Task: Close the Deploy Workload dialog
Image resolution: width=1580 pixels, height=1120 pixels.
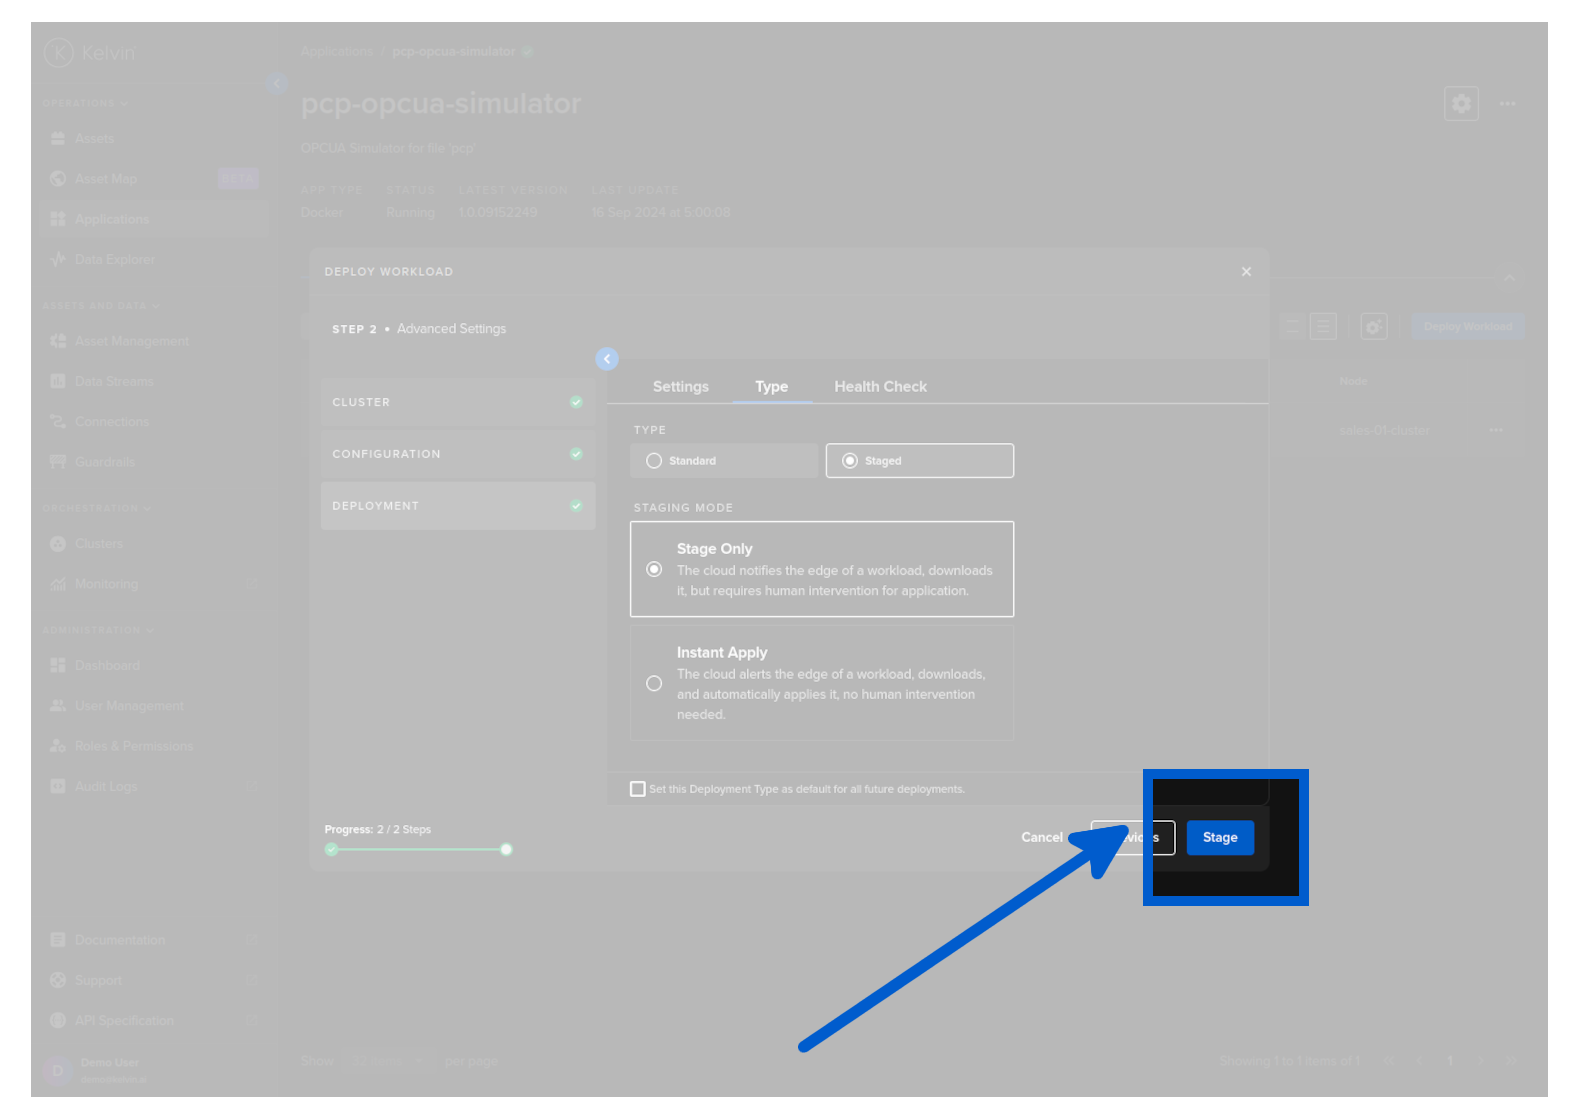Action: click(1246, 272)
